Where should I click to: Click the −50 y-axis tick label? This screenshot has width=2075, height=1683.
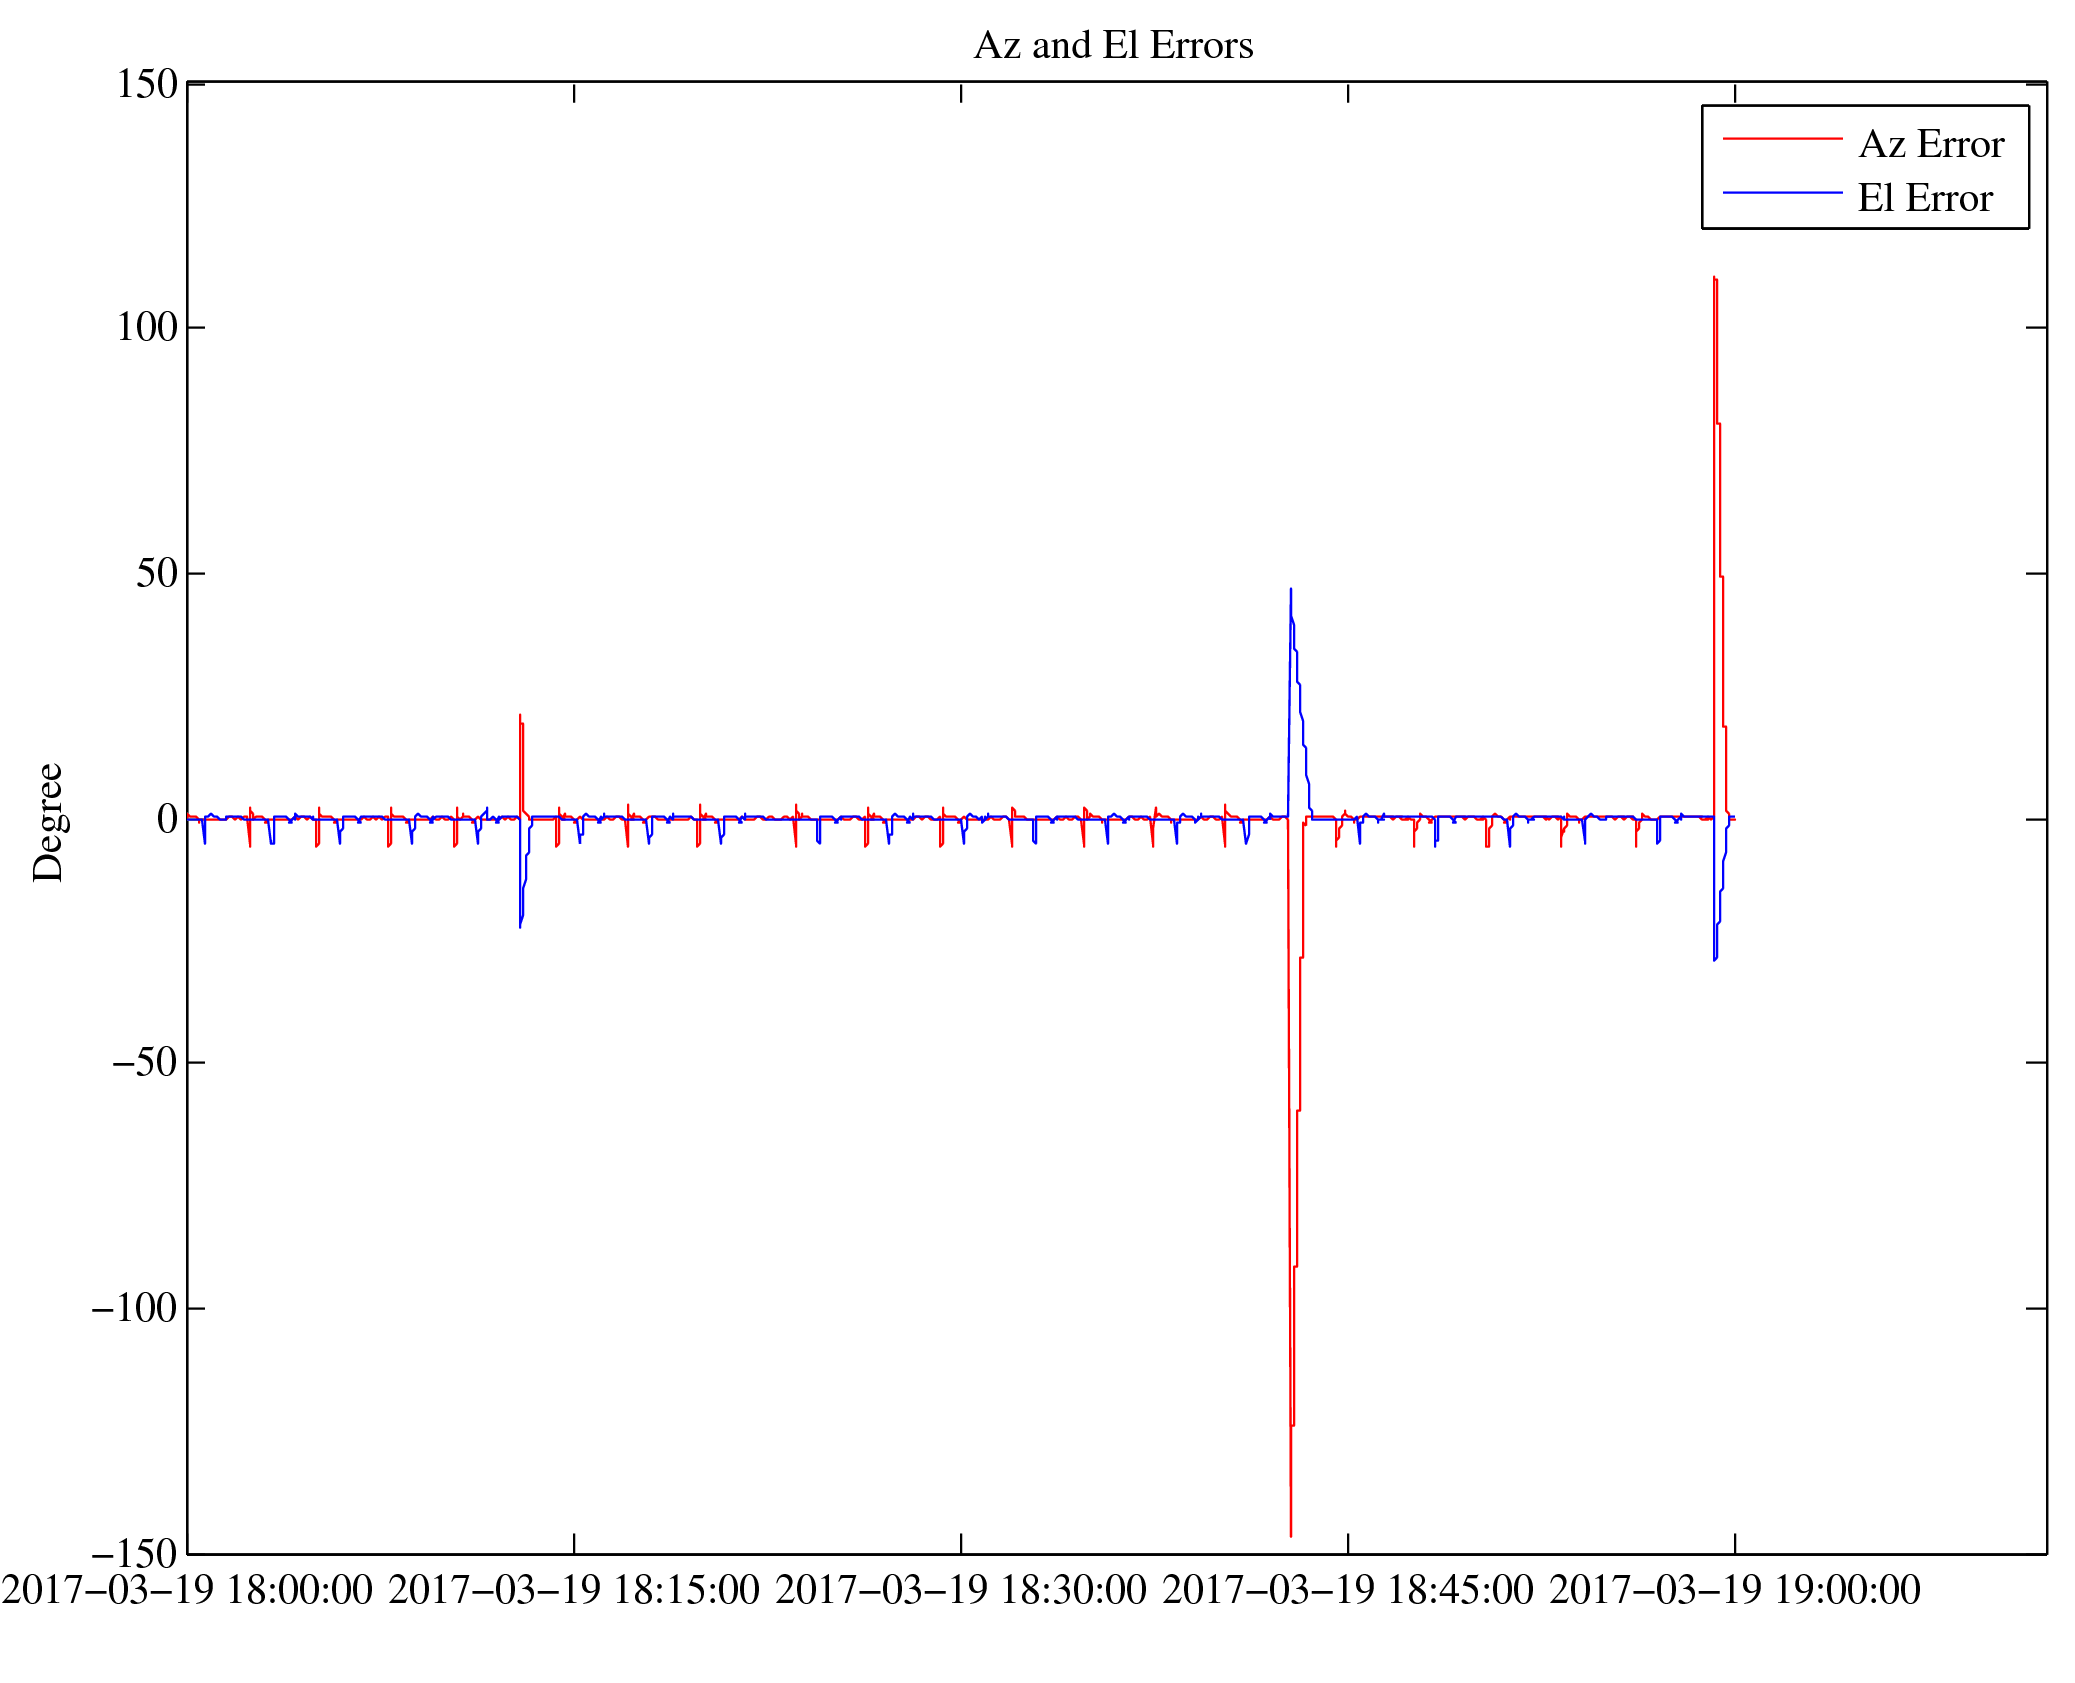[144, 1062]
